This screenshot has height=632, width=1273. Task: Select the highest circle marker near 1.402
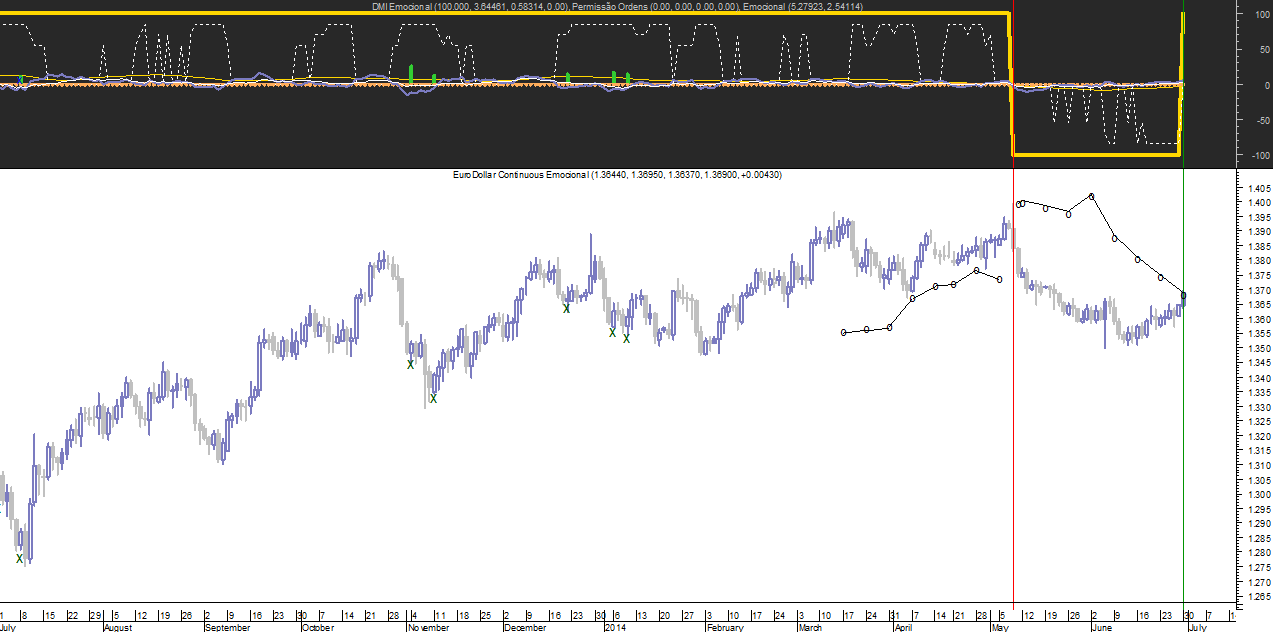click(1091, 196)
